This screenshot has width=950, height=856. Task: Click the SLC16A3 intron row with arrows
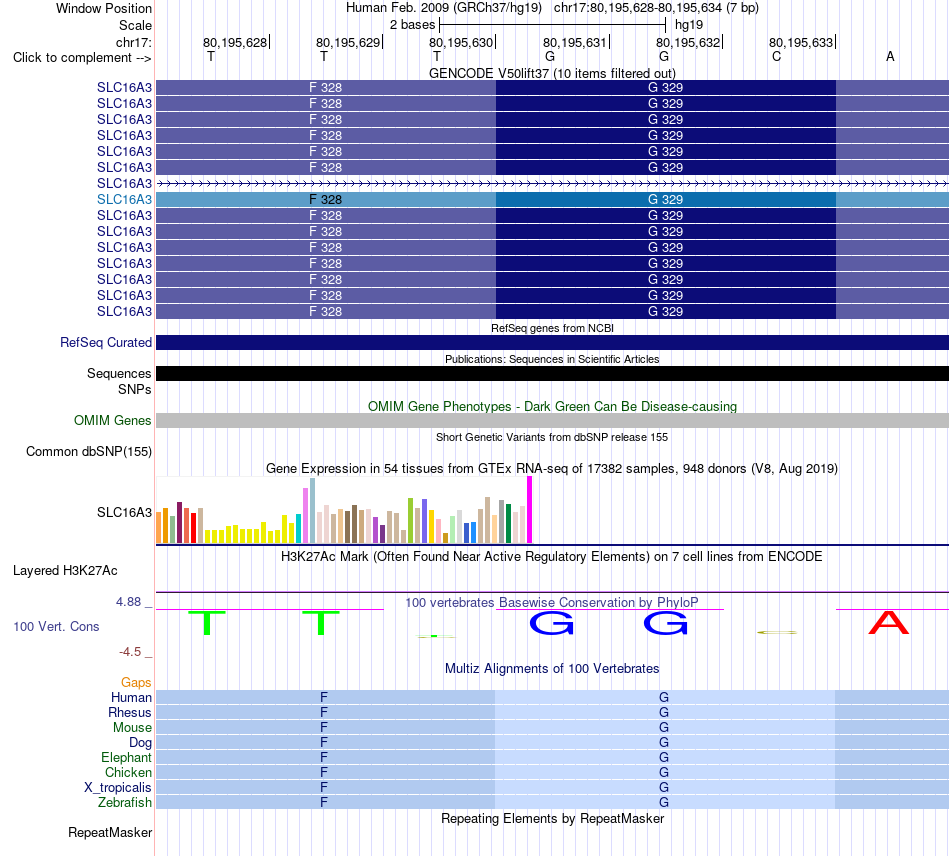pyautogui.click(x=552, y=183)
